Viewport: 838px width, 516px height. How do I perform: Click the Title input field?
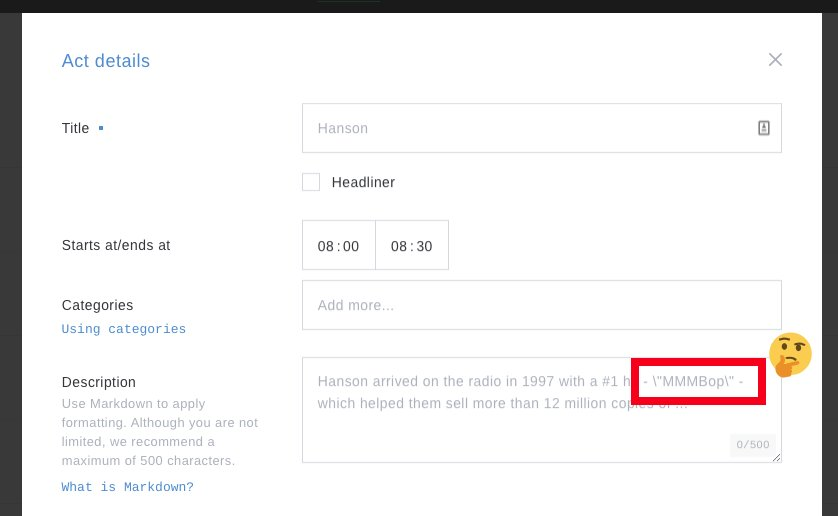point(541,128)
